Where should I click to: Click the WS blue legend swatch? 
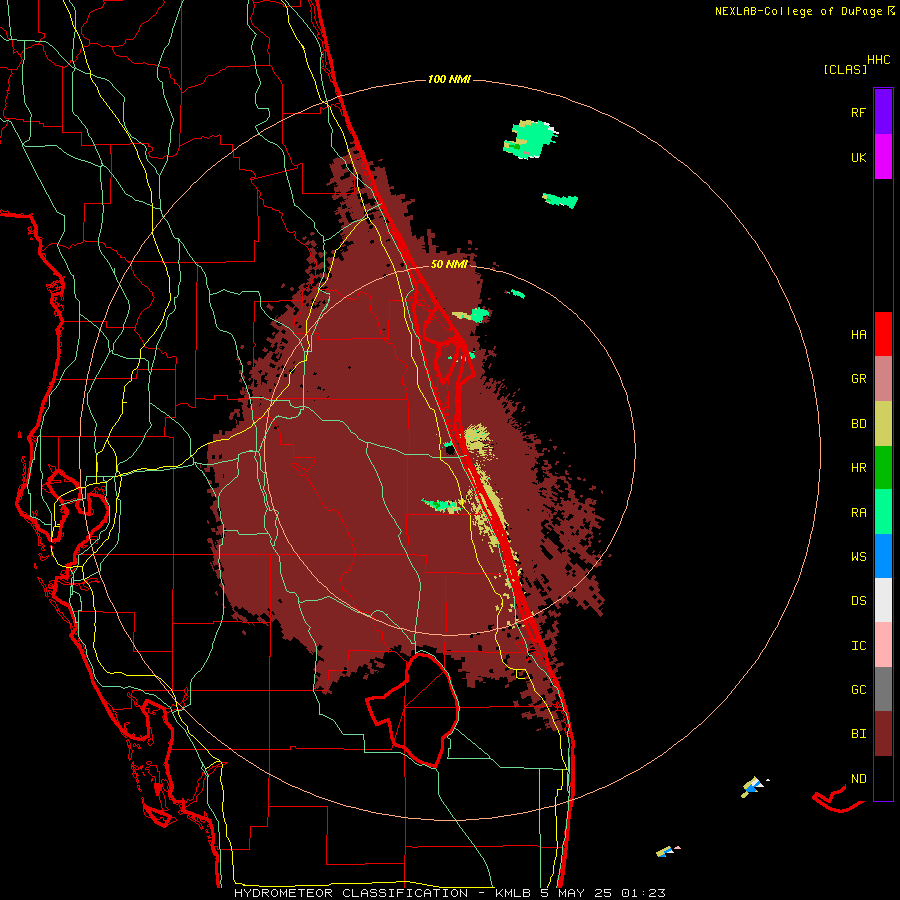(883, 556)
